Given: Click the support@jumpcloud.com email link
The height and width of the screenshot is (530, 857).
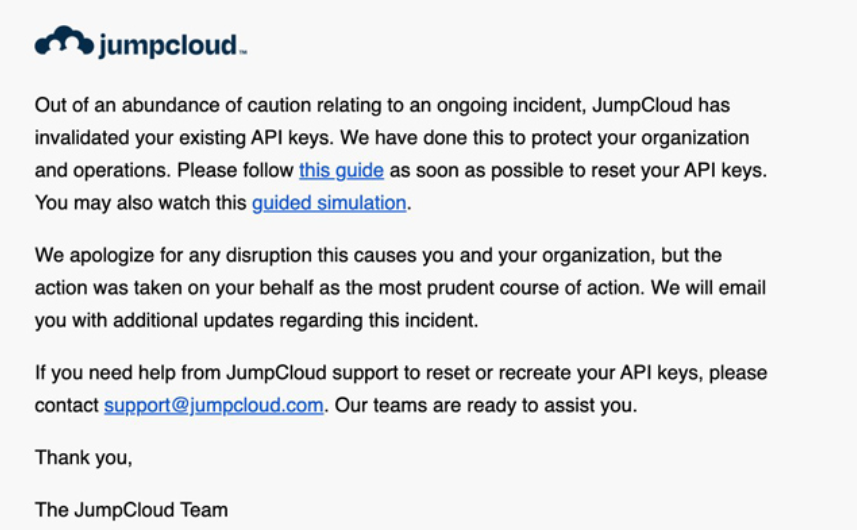Looking at the screenshot, I should (x=214, y=405).
